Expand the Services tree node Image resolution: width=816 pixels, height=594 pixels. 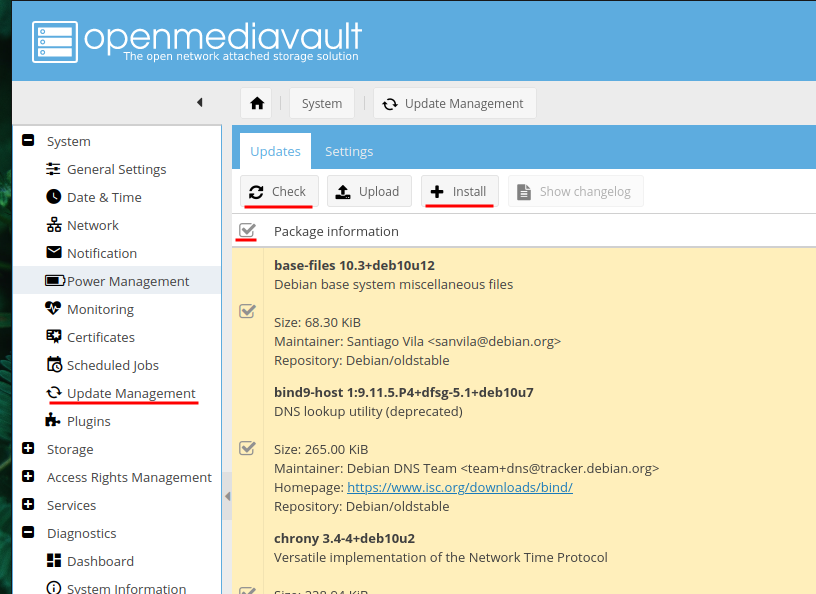28,504
